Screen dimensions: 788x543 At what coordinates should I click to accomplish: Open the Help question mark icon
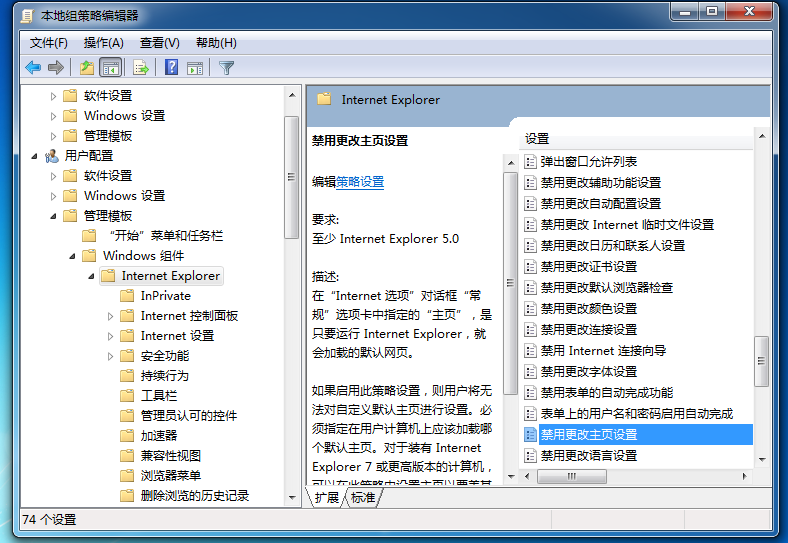point(171,67)
